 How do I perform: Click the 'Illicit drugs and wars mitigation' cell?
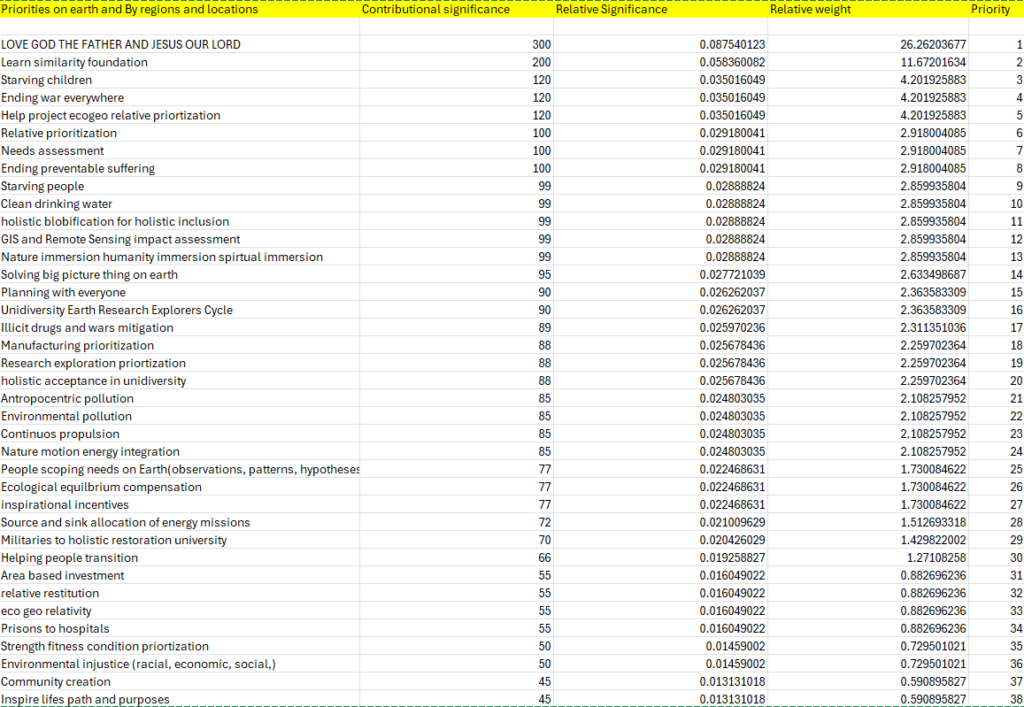[x=87, y=328]
